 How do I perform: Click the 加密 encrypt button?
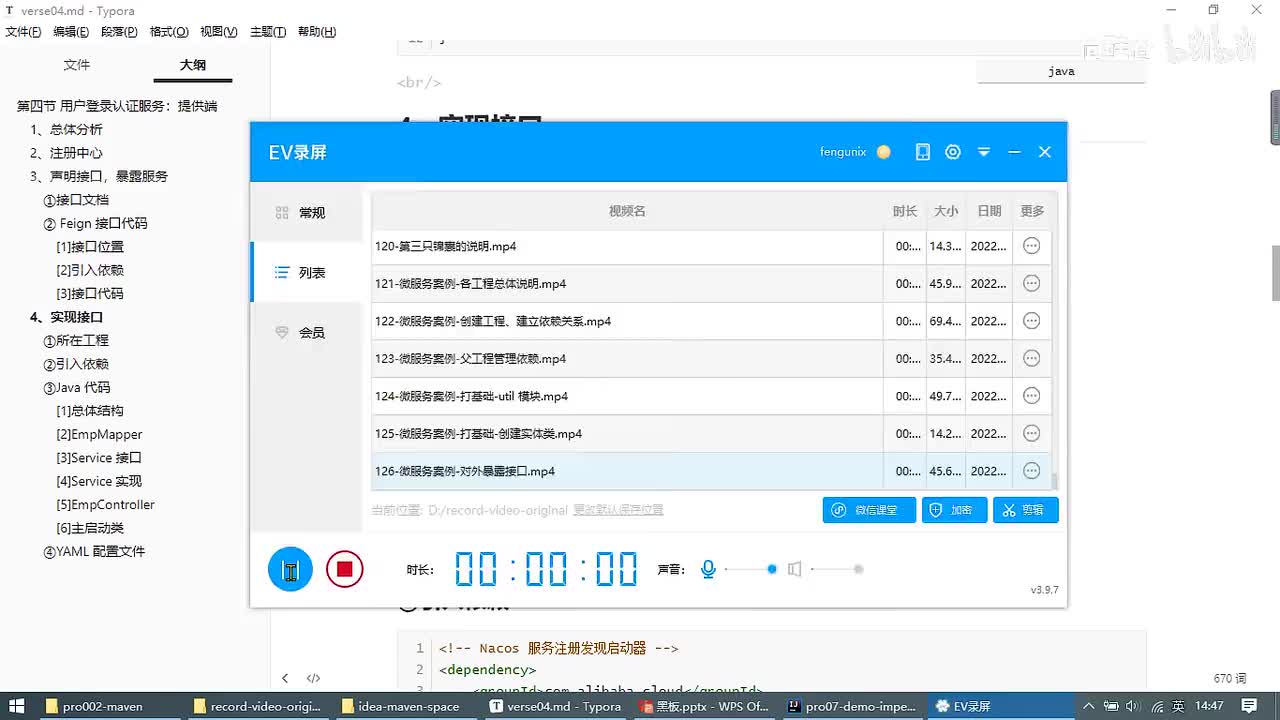[954, 510]
